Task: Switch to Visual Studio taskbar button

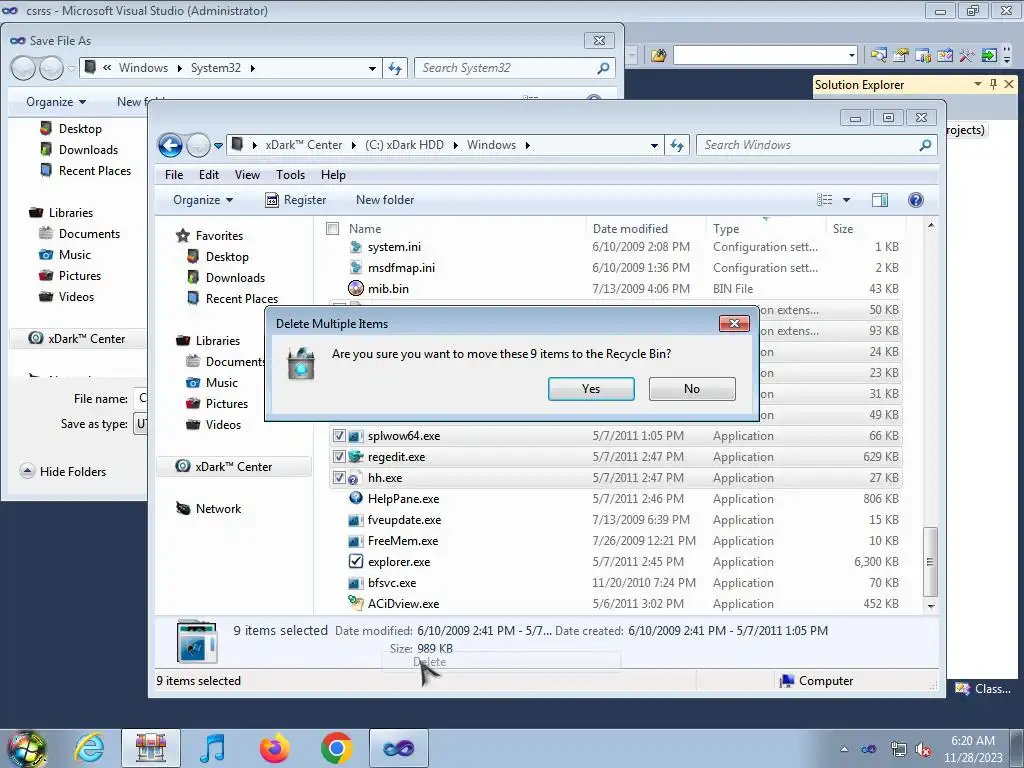Action: [398, 748]
